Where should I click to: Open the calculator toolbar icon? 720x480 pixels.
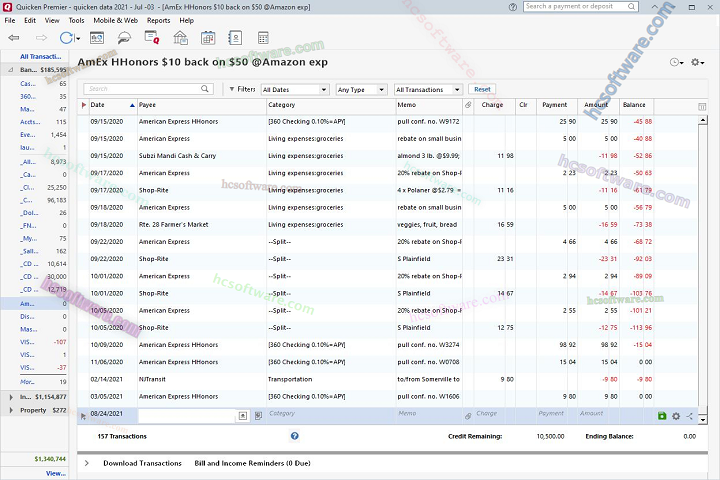(263, 38)
